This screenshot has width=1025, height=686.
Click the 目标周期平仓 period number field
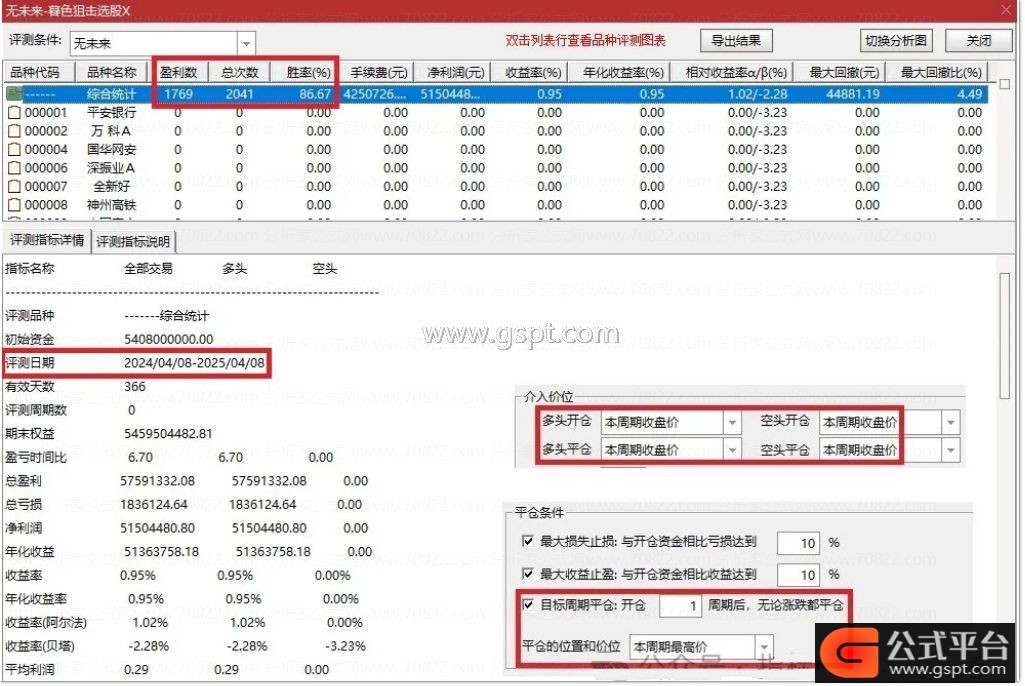[x=680, y=606]
